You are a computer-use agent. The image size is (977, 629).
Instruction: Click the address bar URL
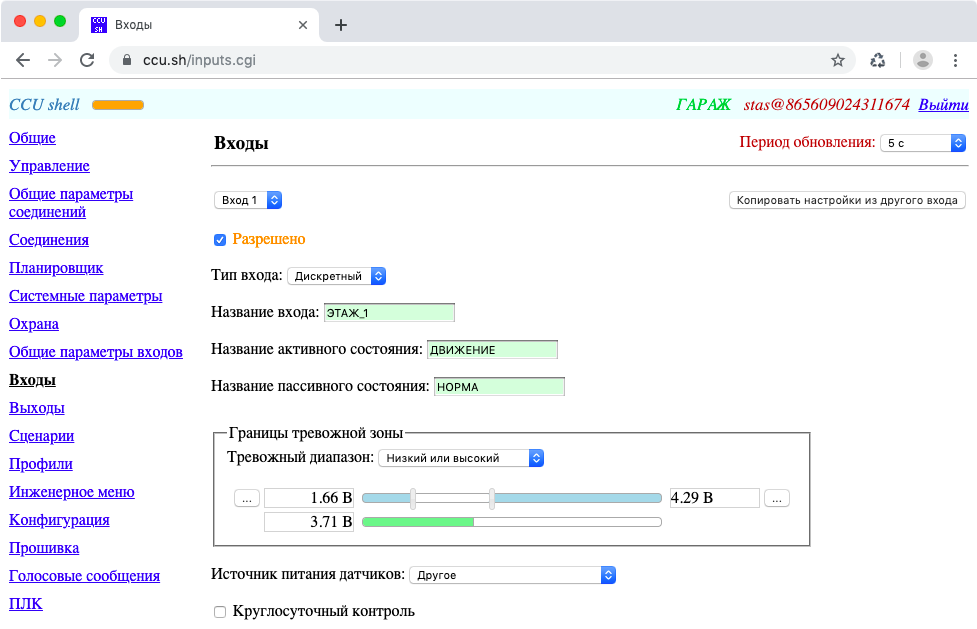[x=199, y=60]
